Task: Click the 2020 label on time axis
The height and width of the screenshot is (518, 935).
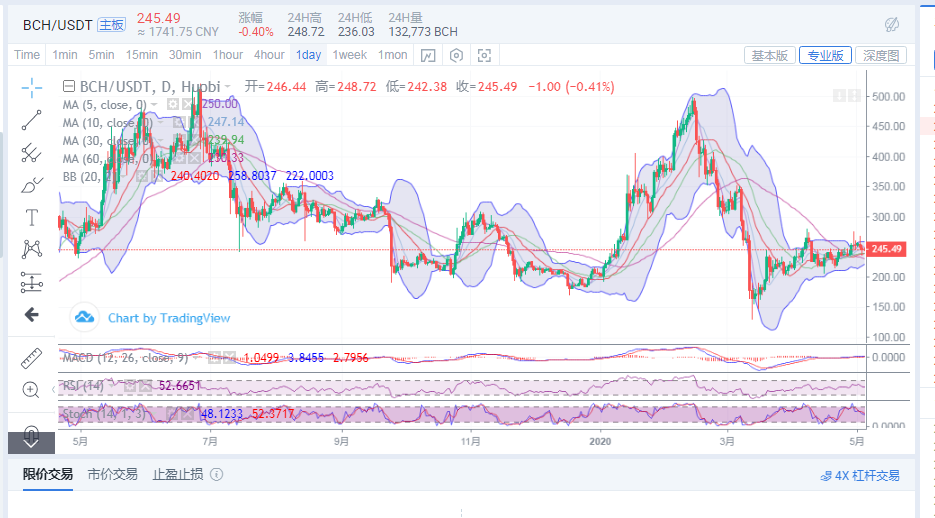Action: tap(600, 441)
